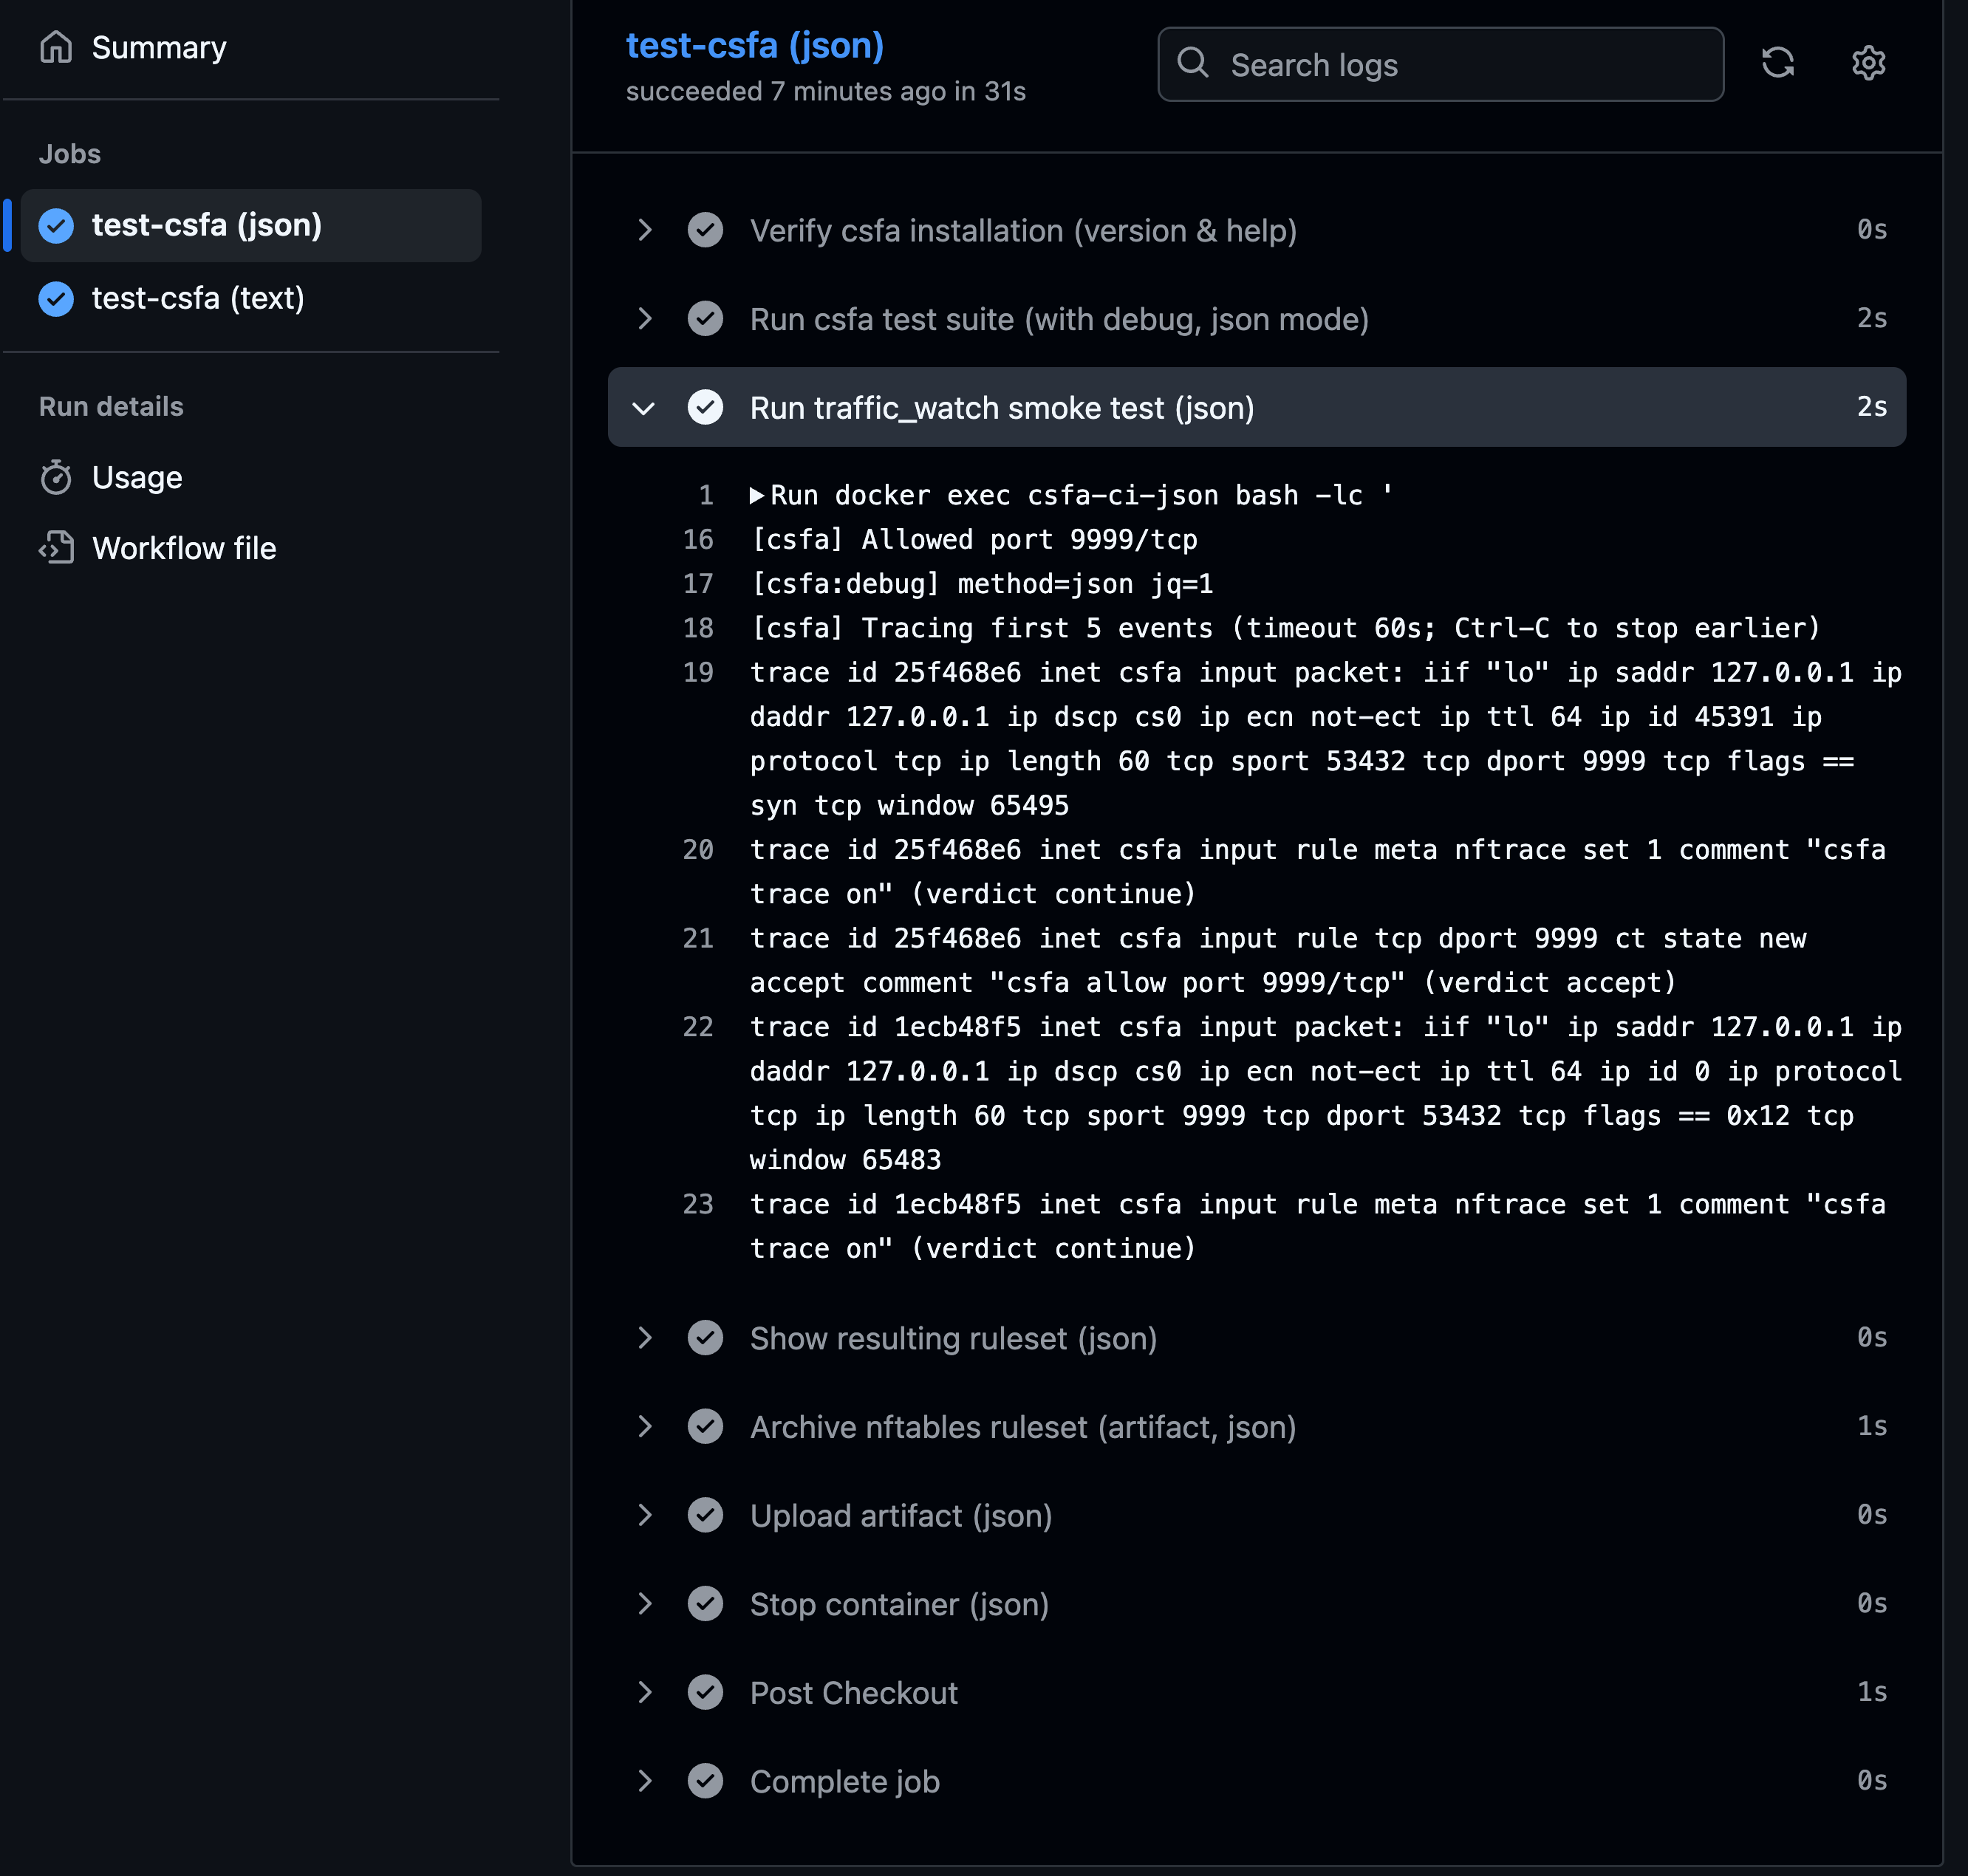Viewport: 1968px width, 1876px height.
Task: Refresh the logs with the reload icon
Action: [x=1777, y=63]
